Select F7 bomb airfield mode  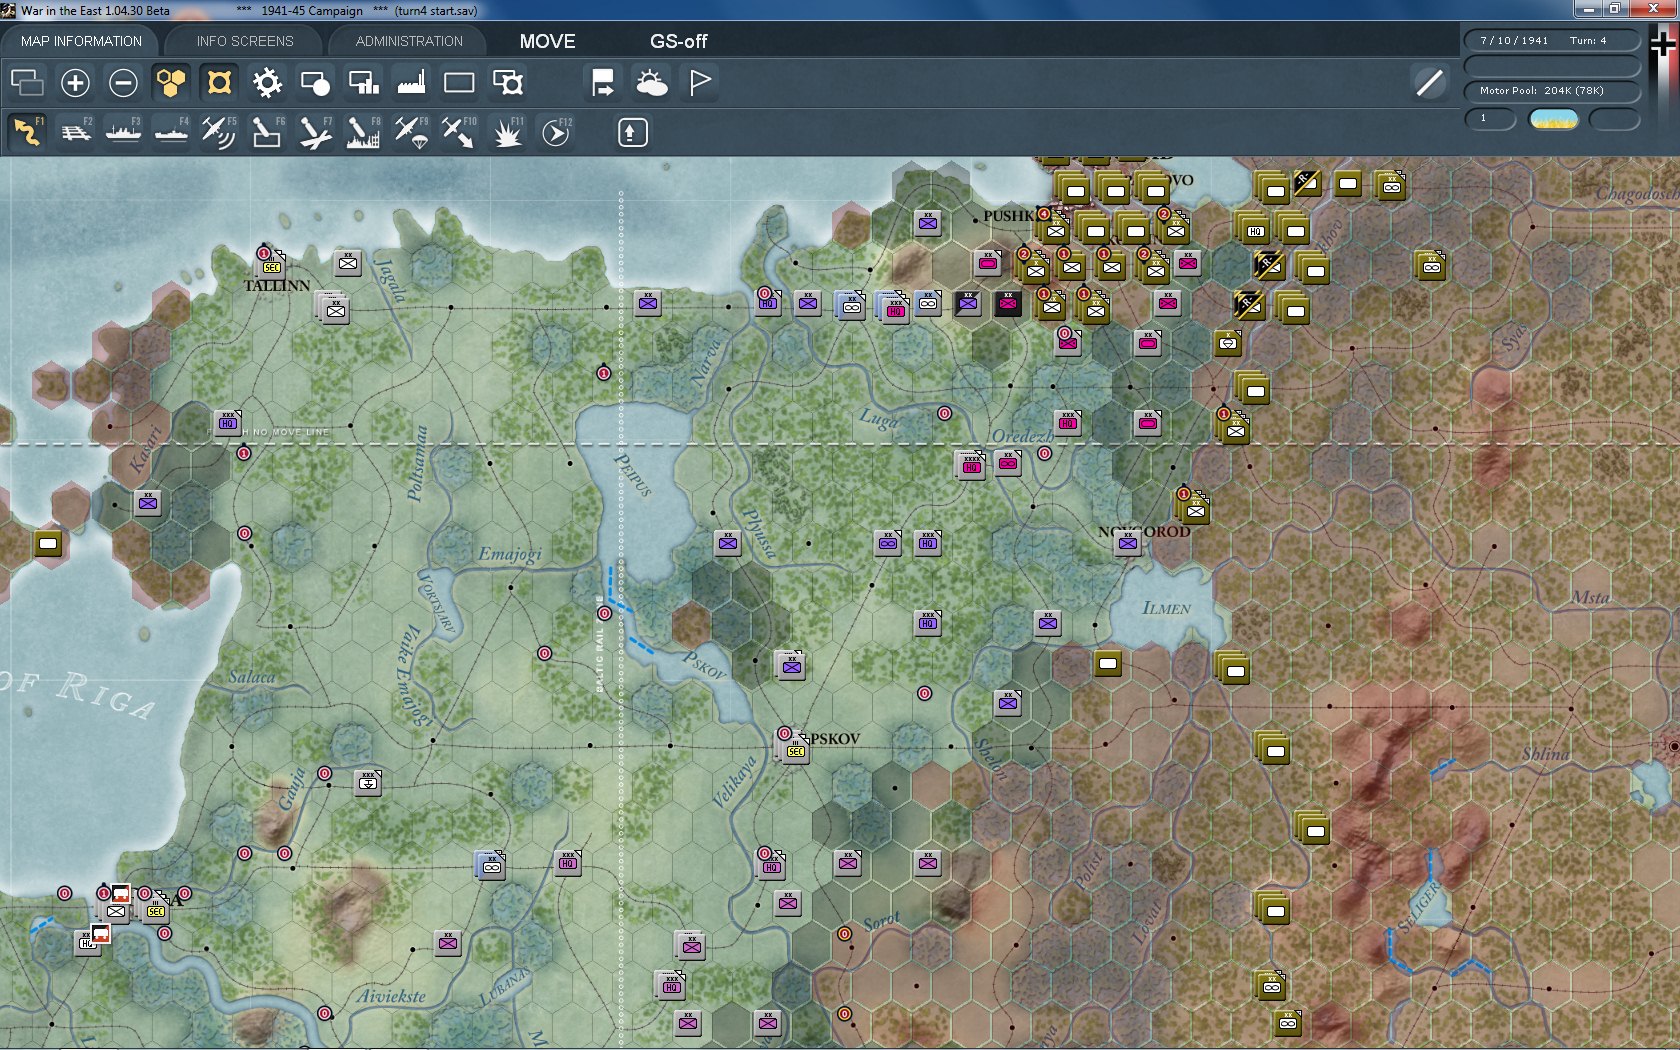pos(315,132)
